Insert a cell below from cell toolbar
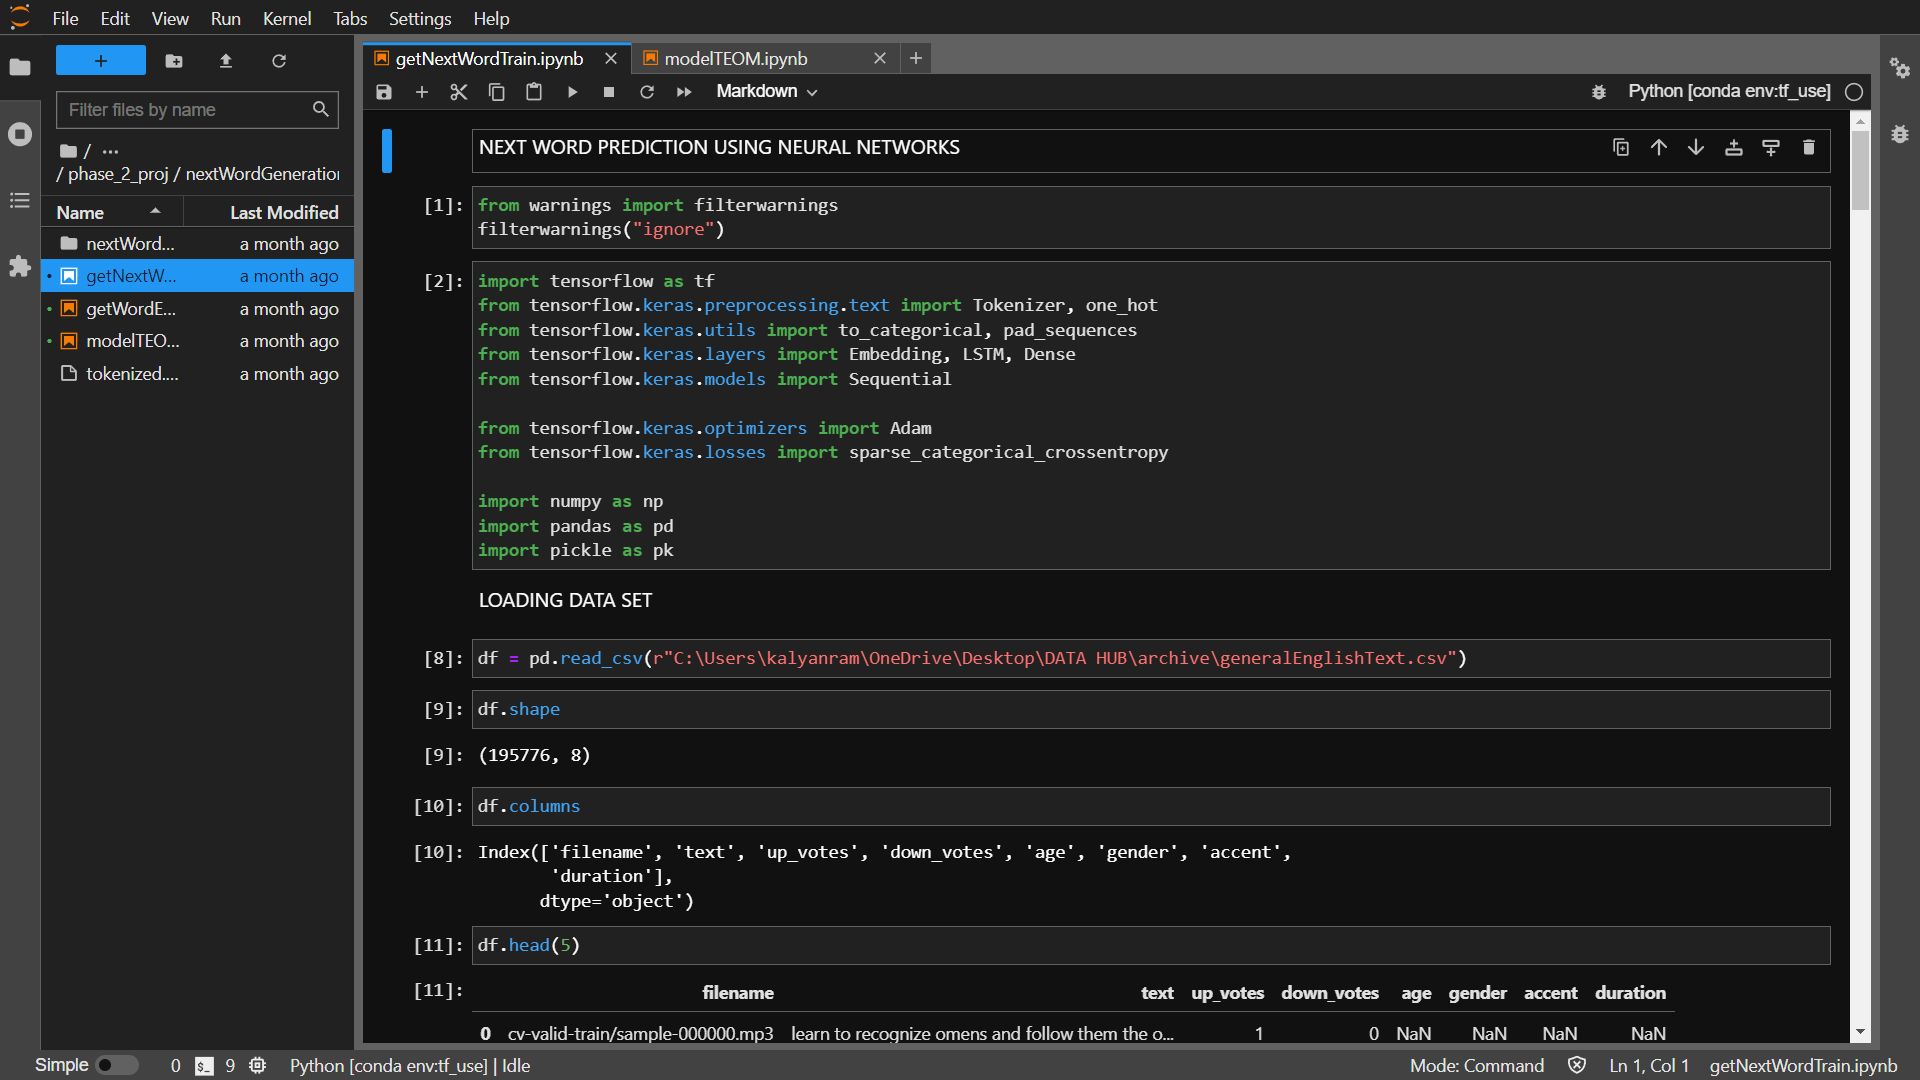Viewport: 1920px width, 1080px height. [1771, 148]
